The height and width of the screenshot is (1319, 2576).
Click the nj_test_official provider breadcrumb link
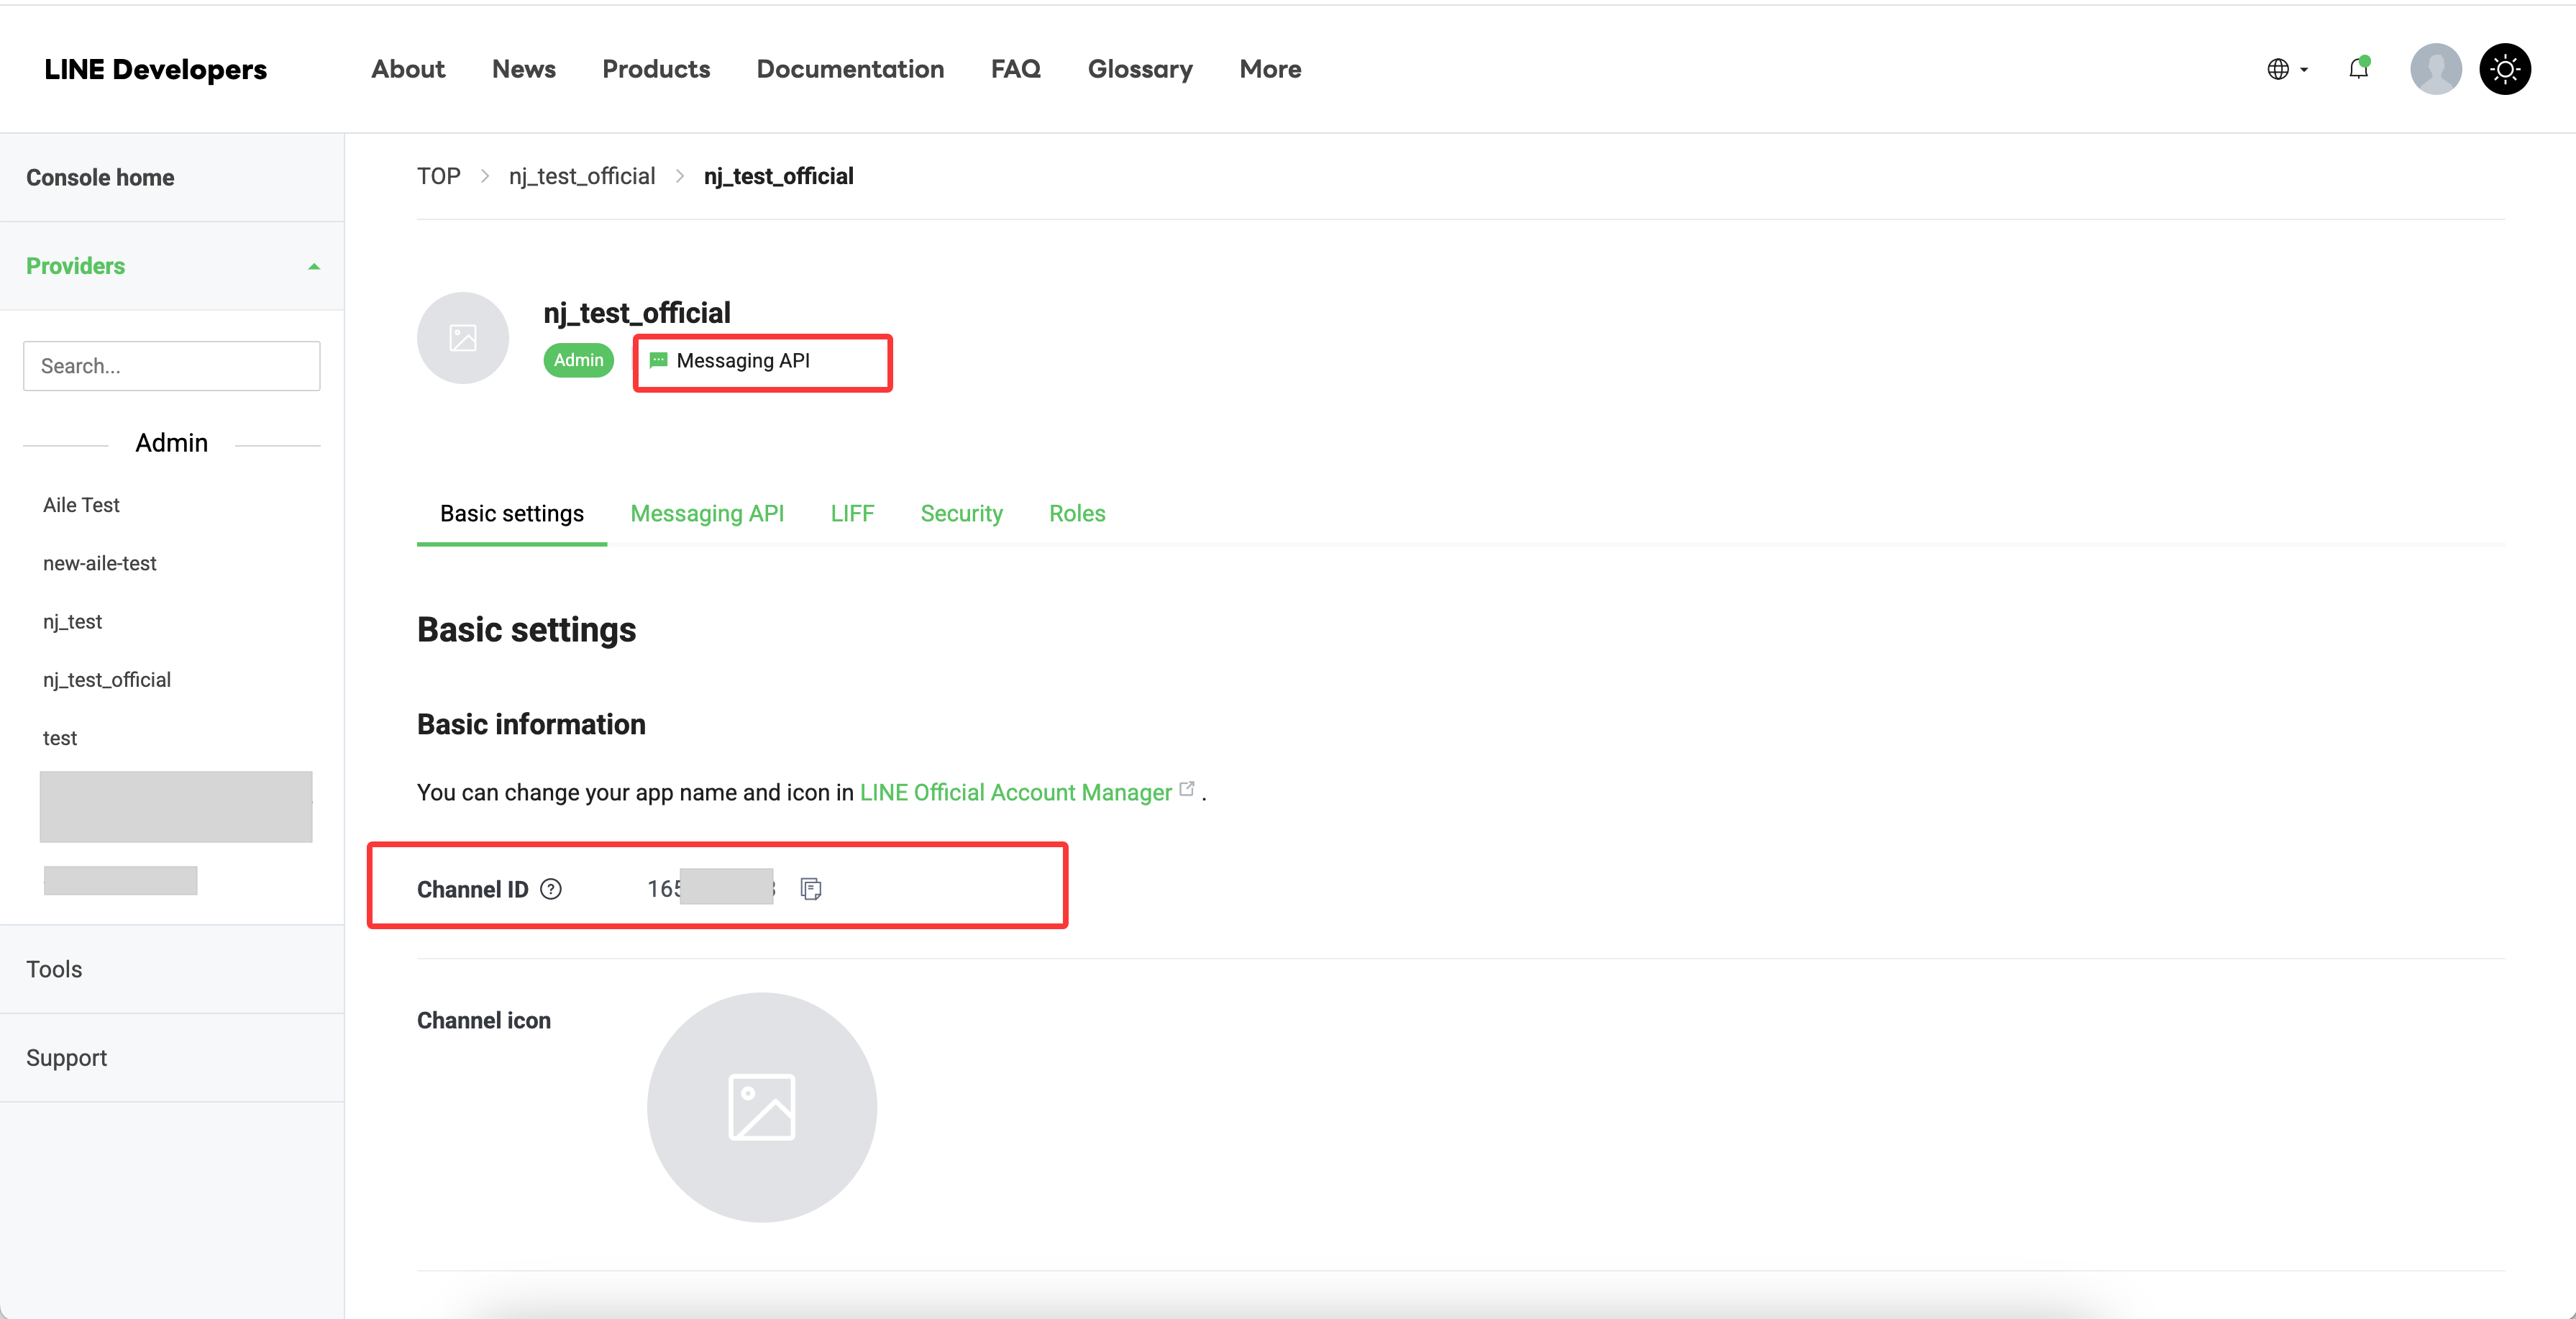pos(582,176)
